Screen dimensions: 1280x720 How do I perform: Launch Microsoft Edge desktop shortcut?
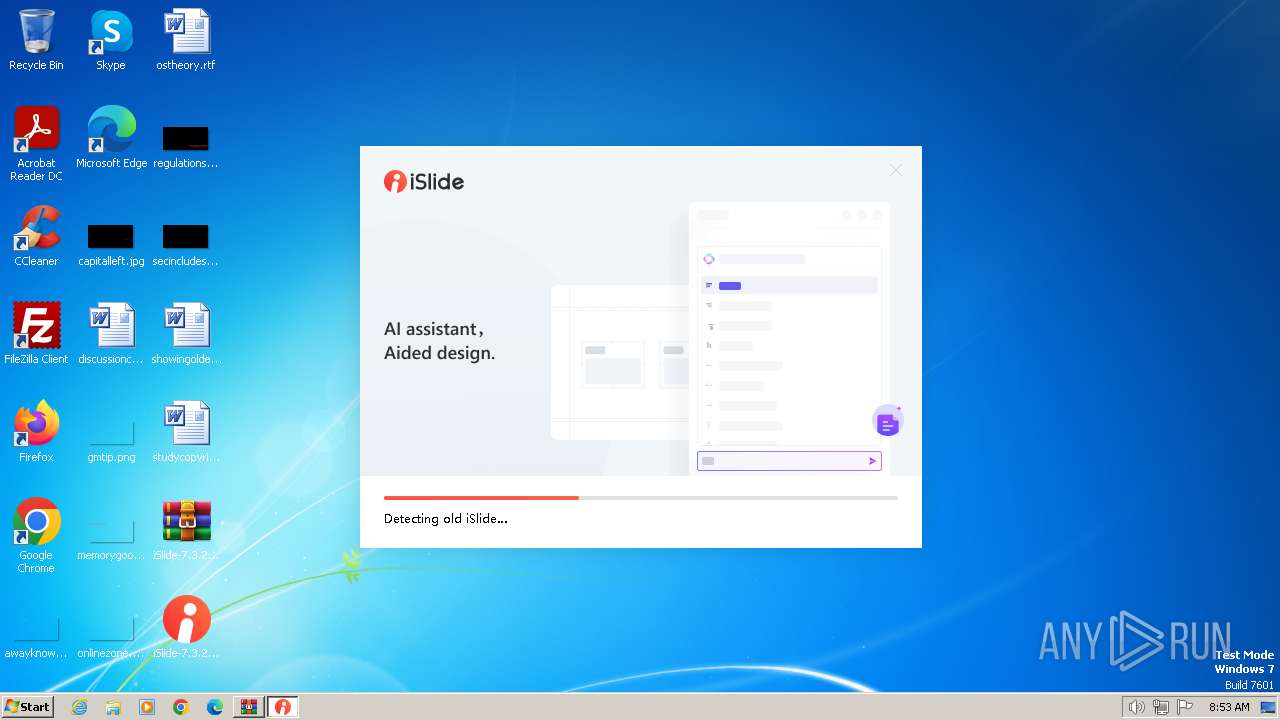point(111,138)
